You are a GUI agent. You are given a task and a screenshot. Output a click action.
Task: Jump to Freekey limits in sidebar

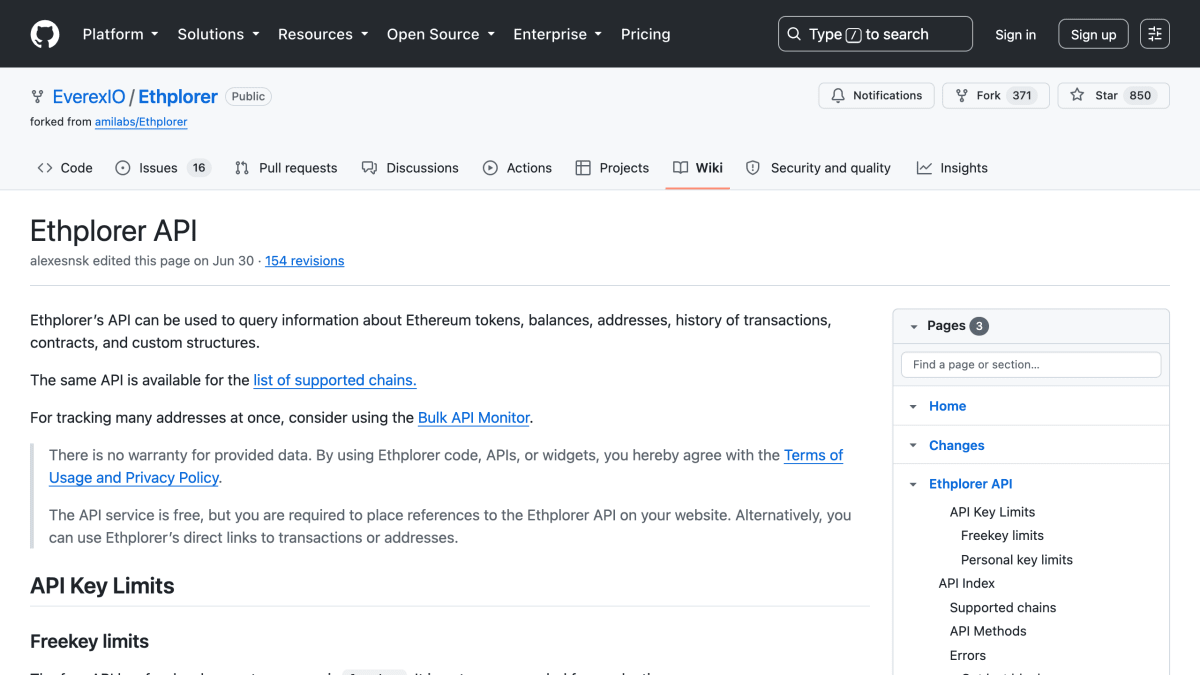pyautogui.click(x=1002, y=536)
